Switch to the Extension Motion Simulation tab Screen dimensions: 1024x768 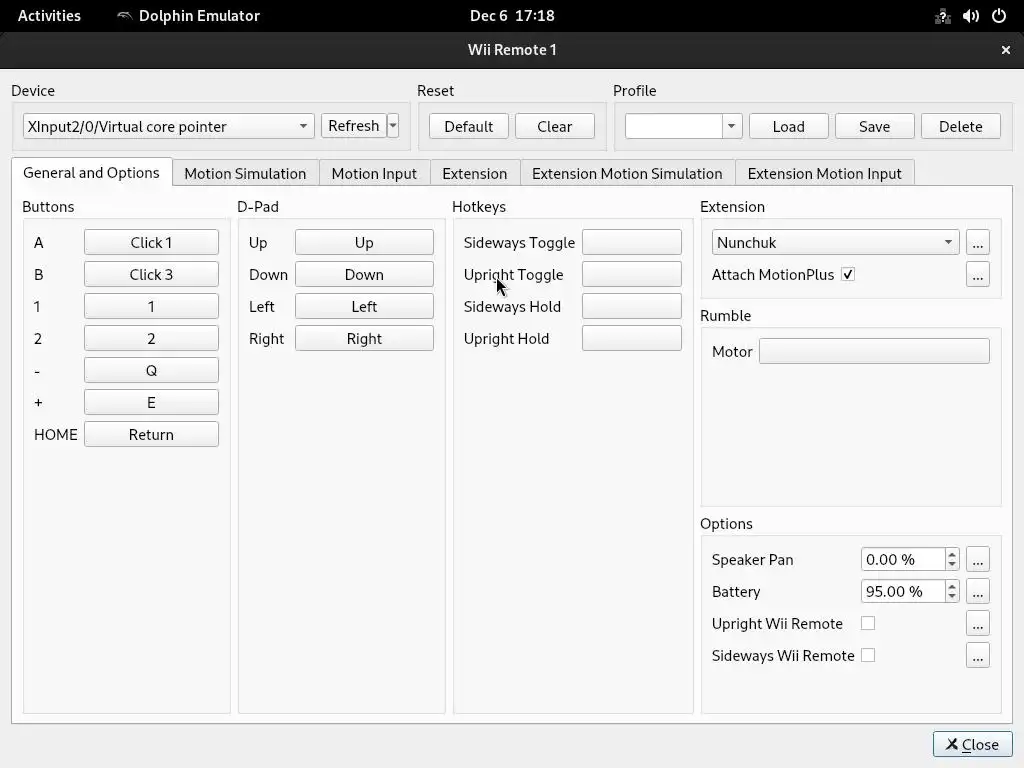(x=627, y=173)
